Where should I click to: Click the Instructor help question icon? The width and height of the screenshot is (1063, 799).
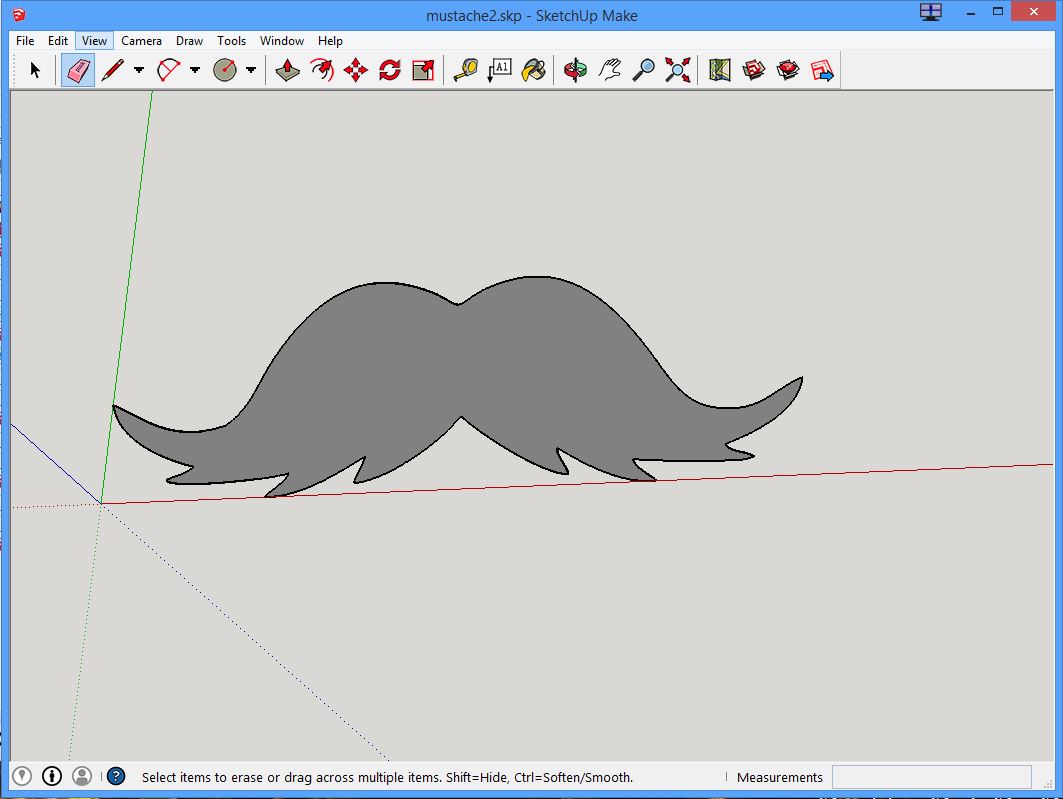click(116, 776)
